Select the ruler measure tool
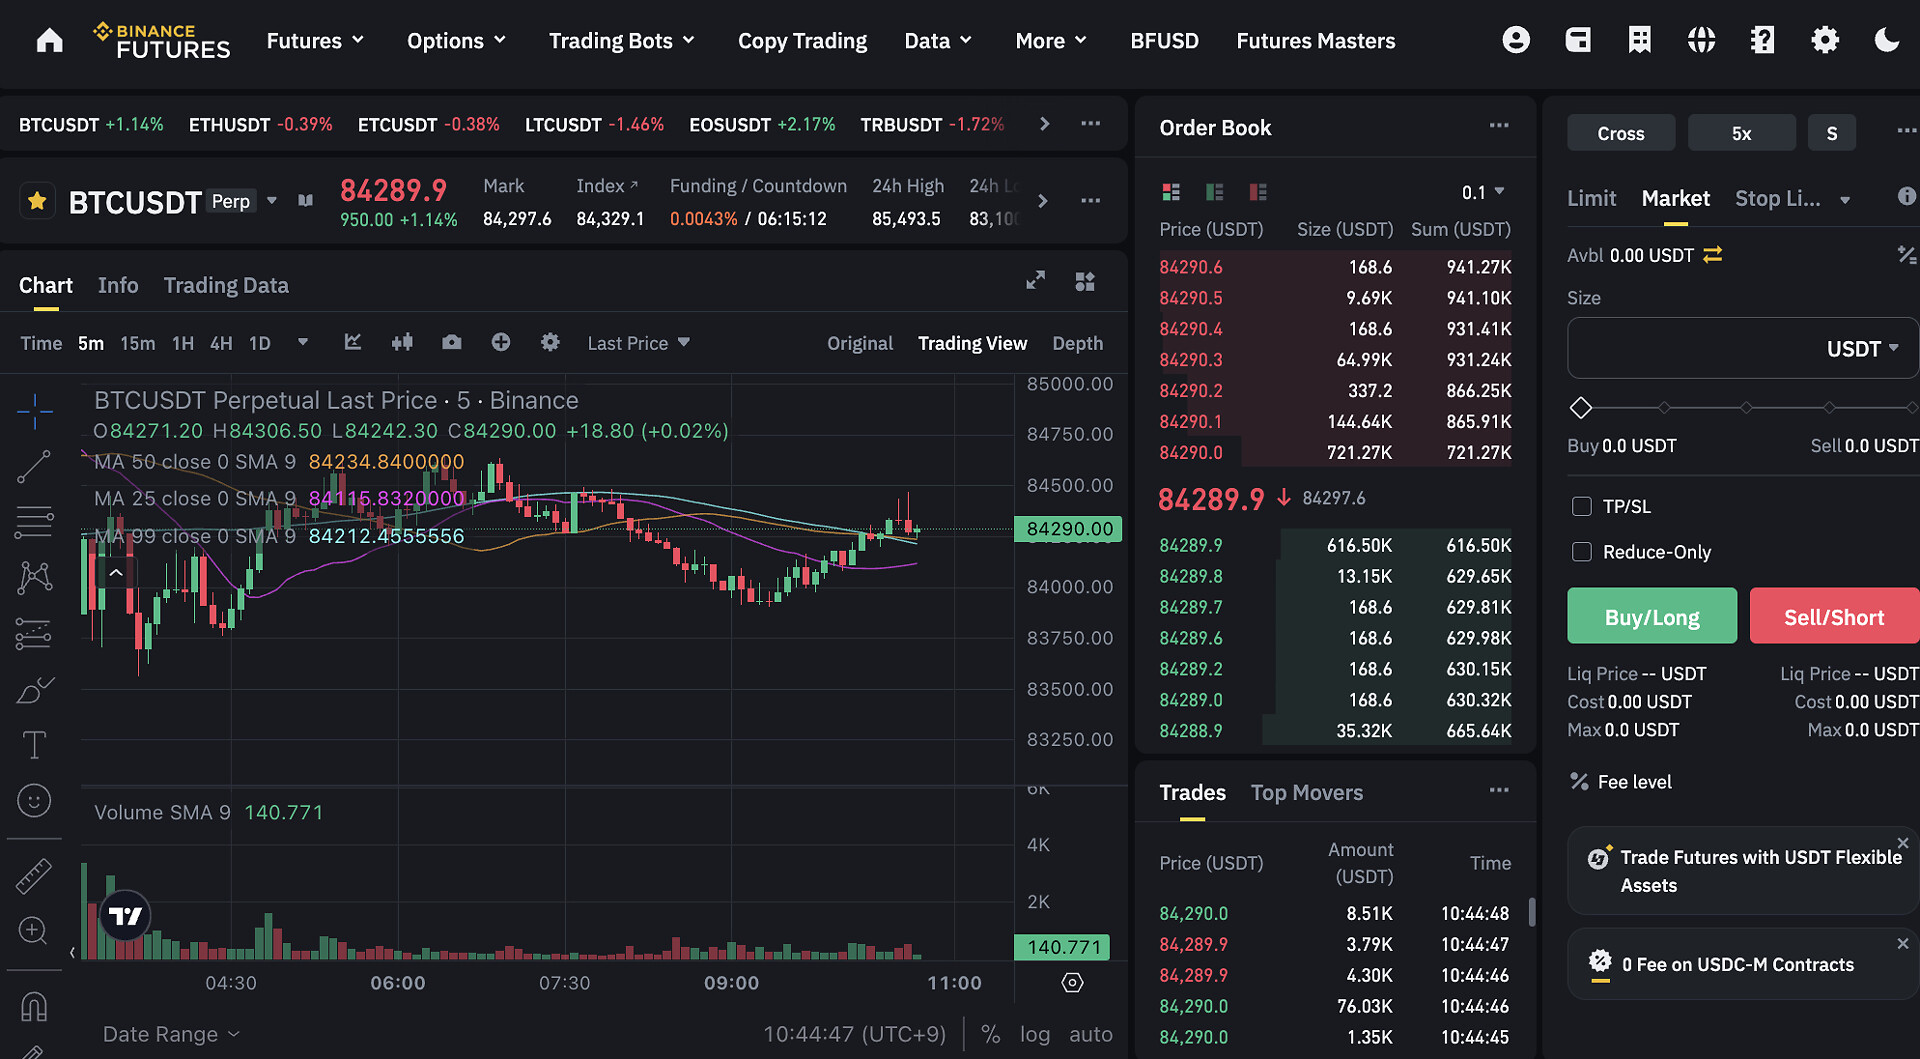Screen dimensions: 1920x1059 (x=34, y=876)
